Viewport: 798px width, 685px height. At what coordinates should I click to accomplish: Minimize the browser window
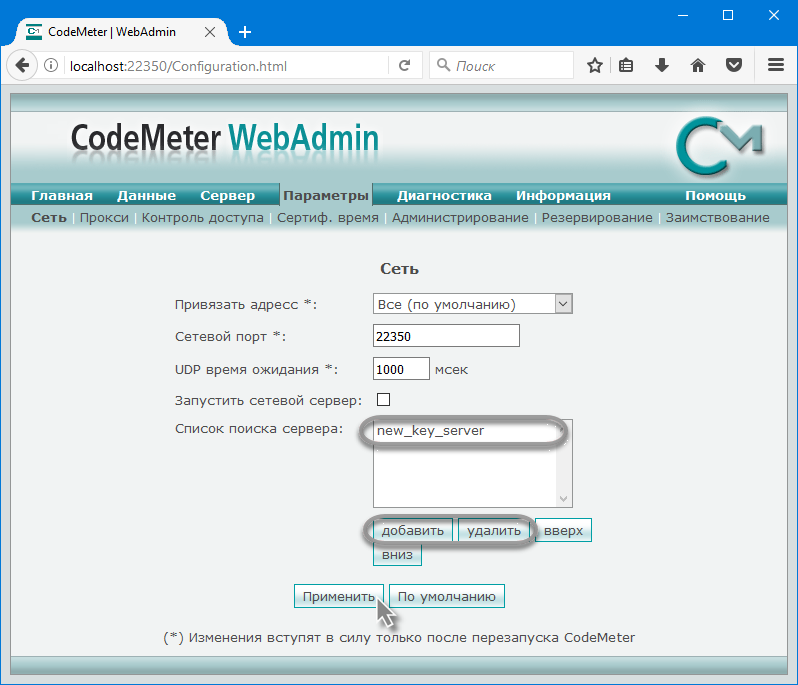tap(683, 15)
